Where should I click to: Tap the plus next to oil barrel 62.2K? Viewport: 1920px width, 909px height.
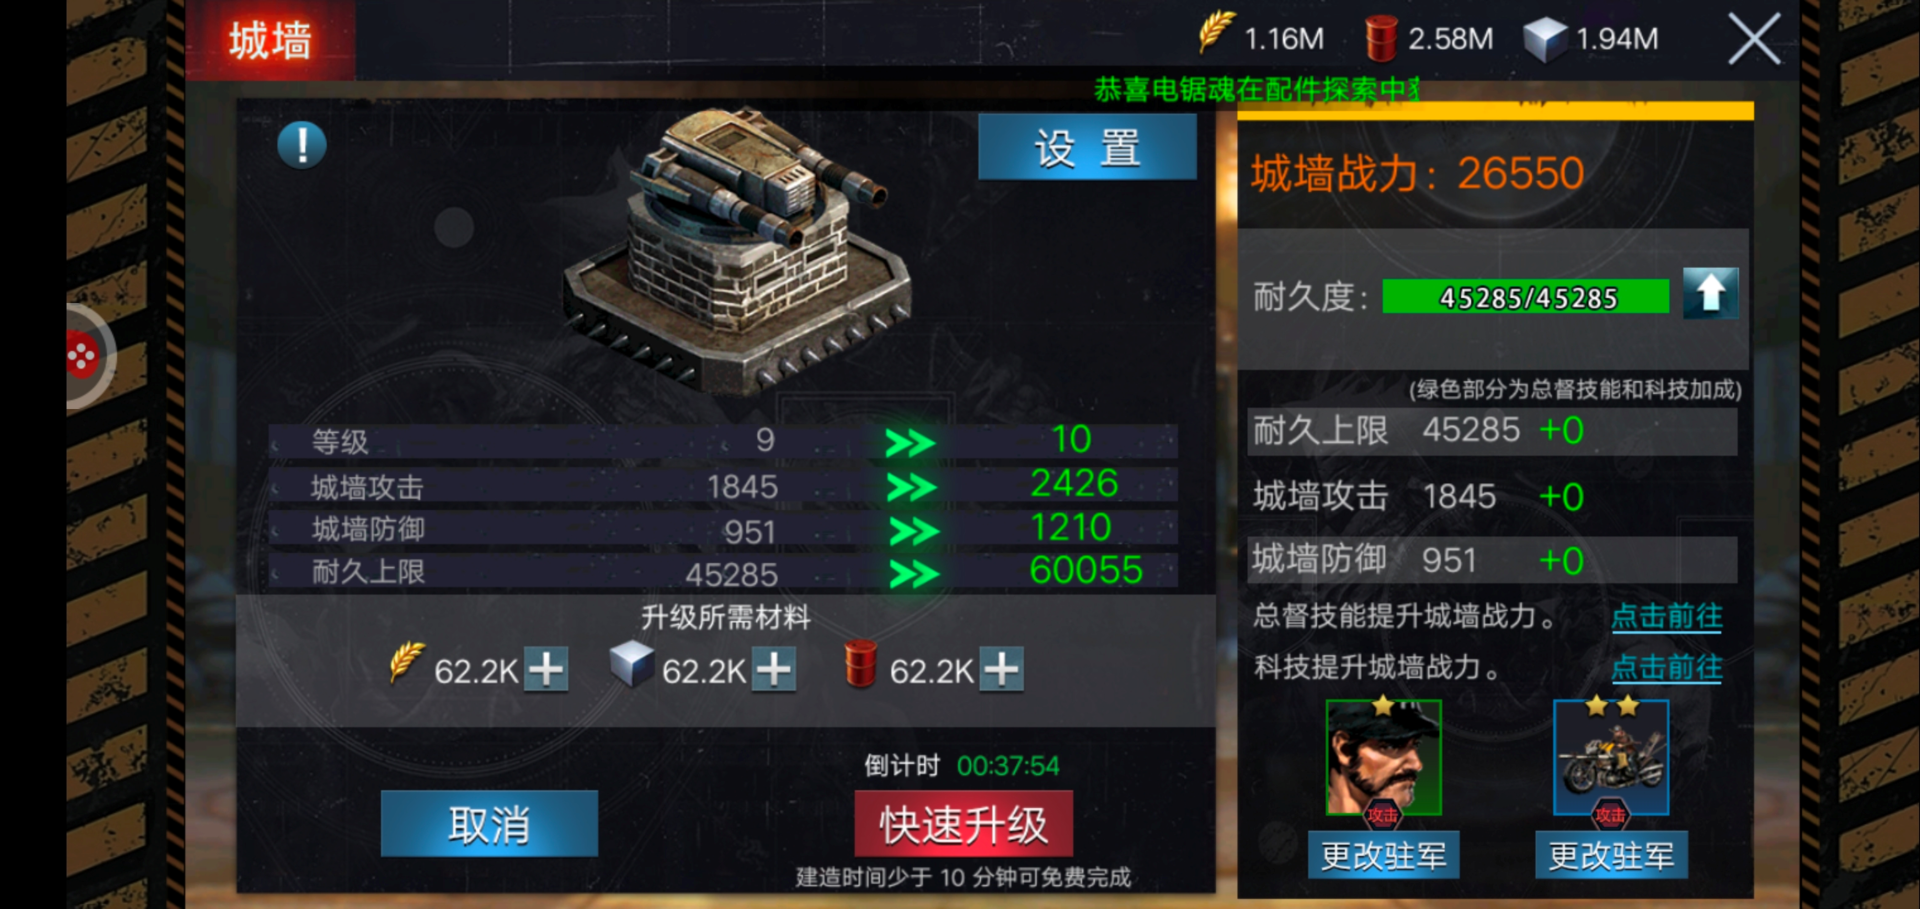pyautogui.click(x=1001, y=669)
